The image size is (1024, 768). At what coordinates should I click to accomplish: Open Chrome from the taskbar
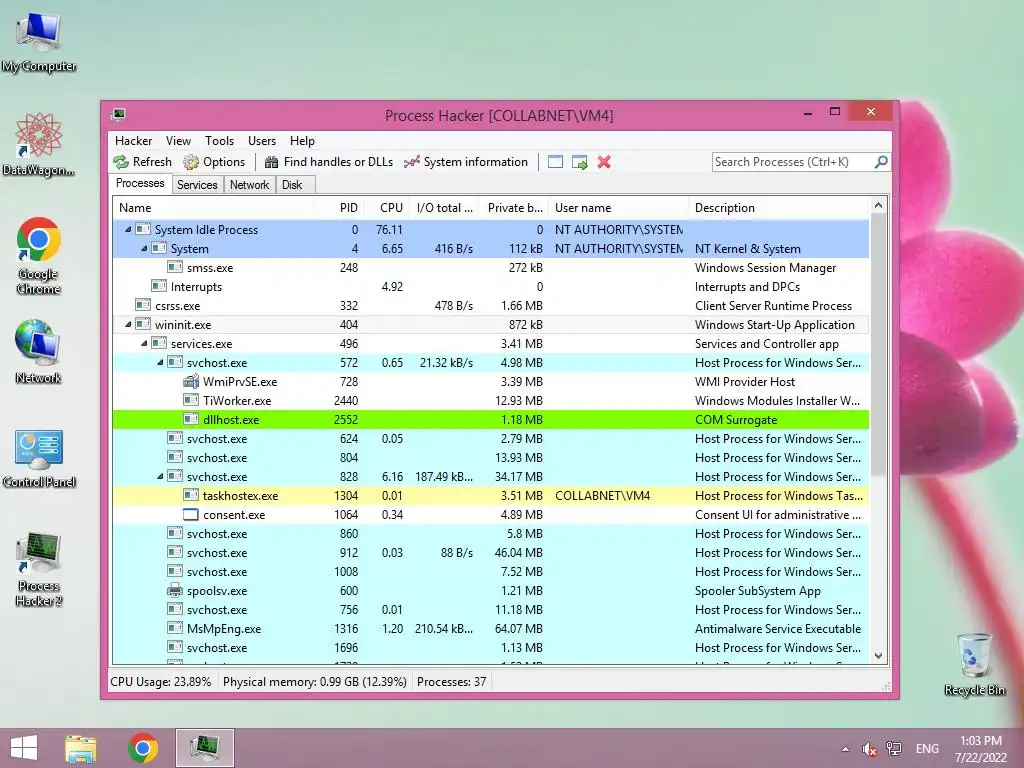[x=143, y=748]
